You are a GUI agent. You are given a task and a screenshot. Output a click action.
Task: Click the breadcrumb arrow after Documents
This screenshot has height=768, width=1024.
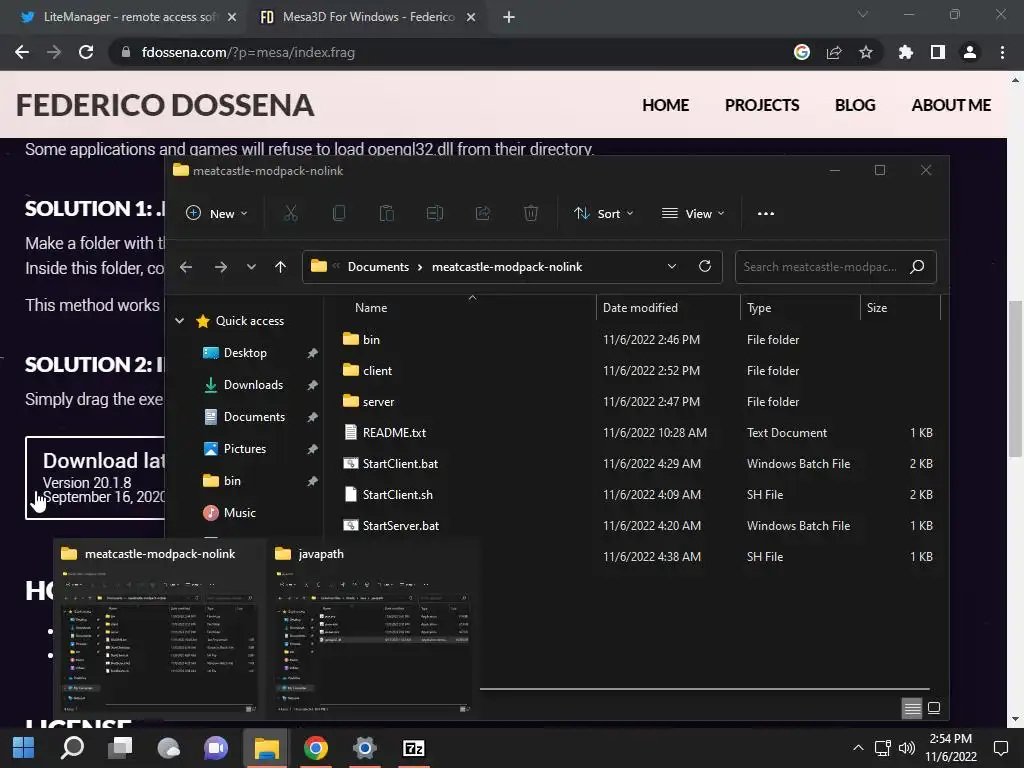click(420, 267)
